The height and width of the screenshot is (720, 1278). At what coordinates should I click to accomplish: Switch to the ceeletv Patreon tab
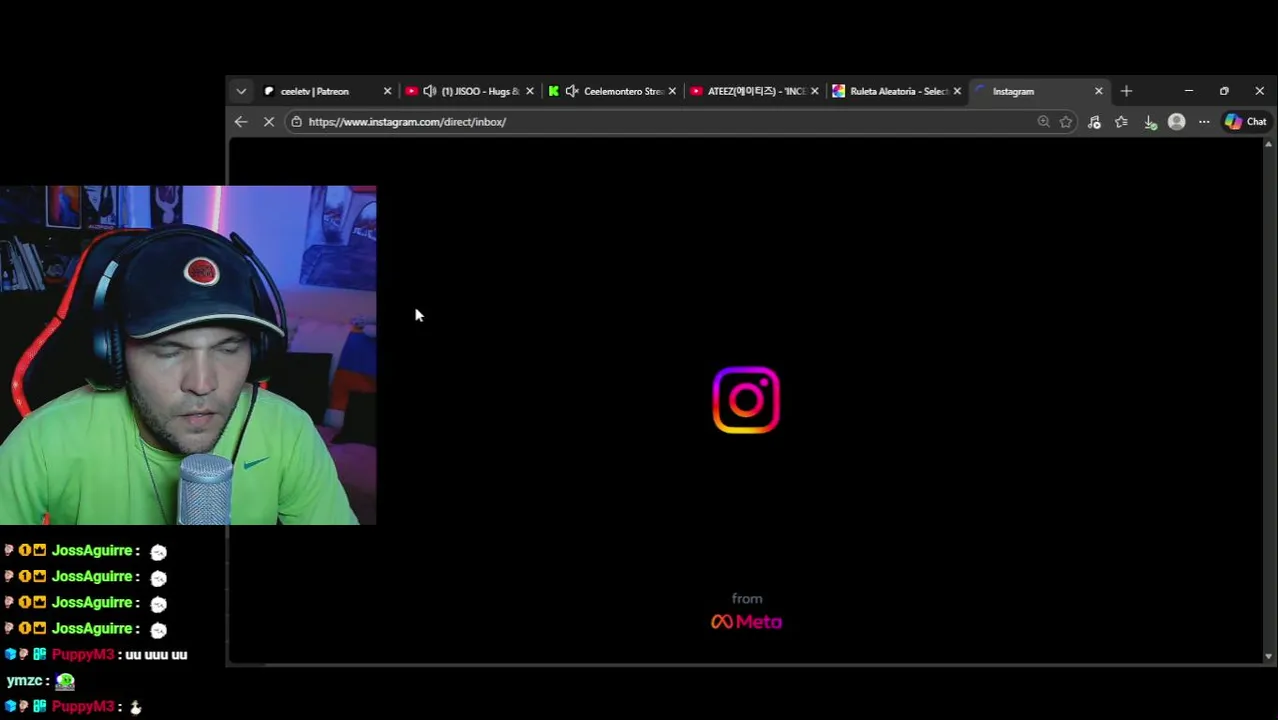314,91
